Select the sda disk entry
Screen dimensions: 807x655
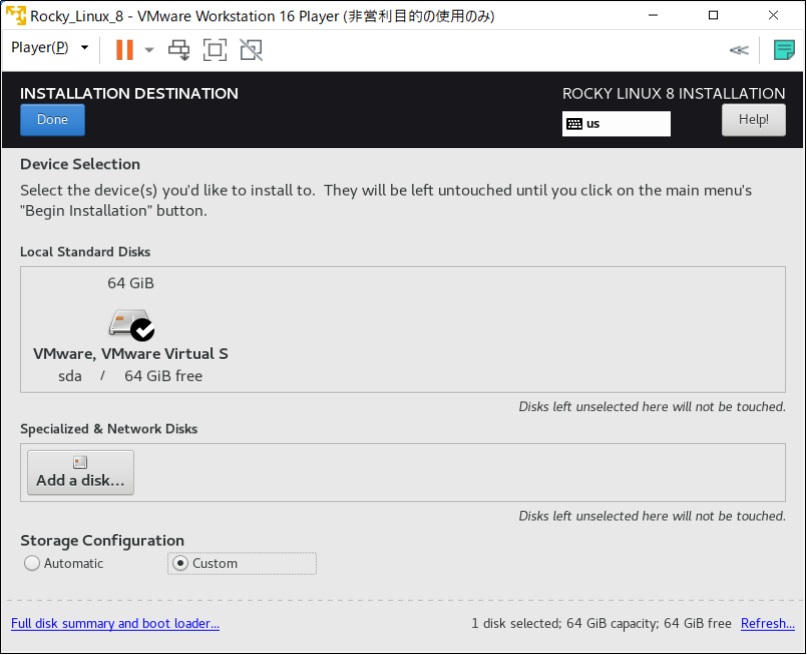tap(70, 375)
